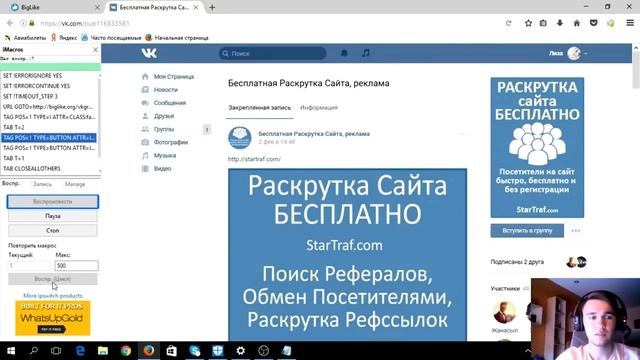
Task: Open profile dropdown next to Лиза
Action: point(586,53)
